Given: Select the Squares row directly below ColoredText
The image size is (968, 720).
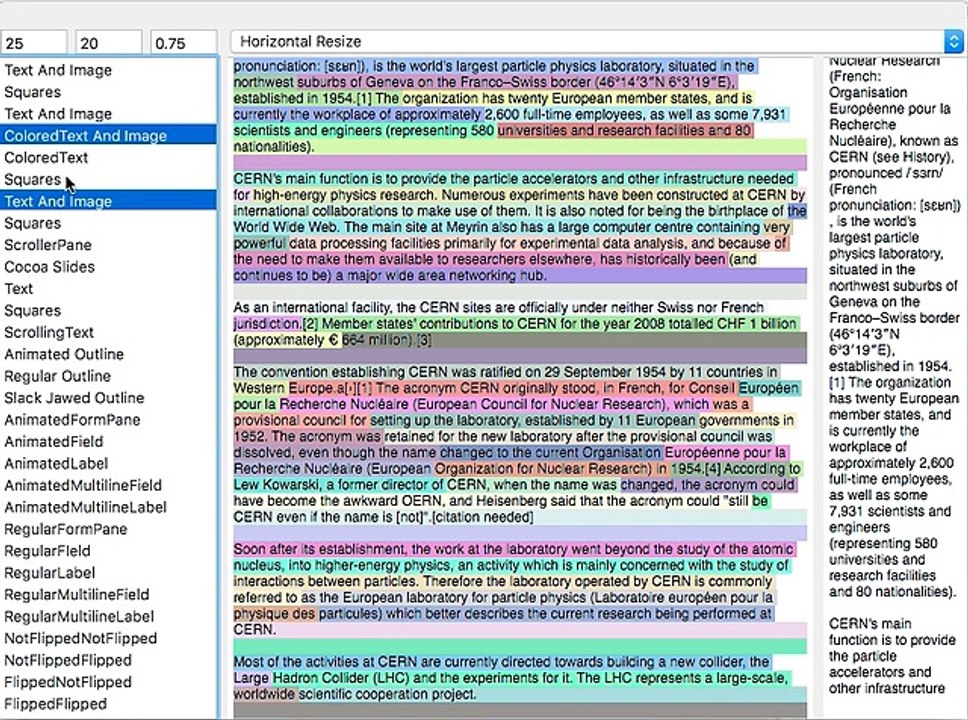Looking at the screenshot, I should click(x=109, y=180).
